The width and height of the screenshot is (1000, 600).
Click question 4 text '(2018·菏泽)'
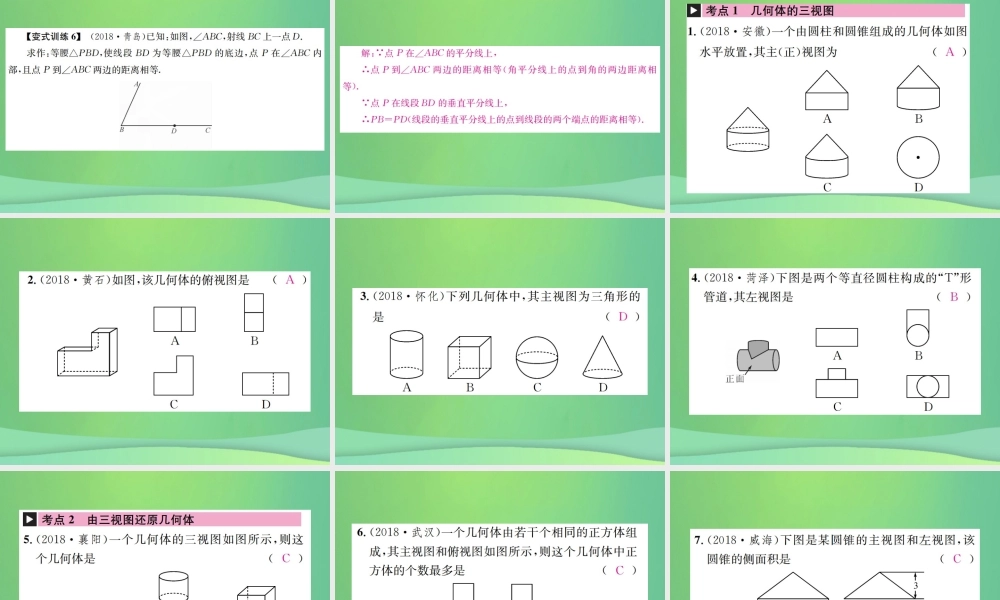pos(739,278)
